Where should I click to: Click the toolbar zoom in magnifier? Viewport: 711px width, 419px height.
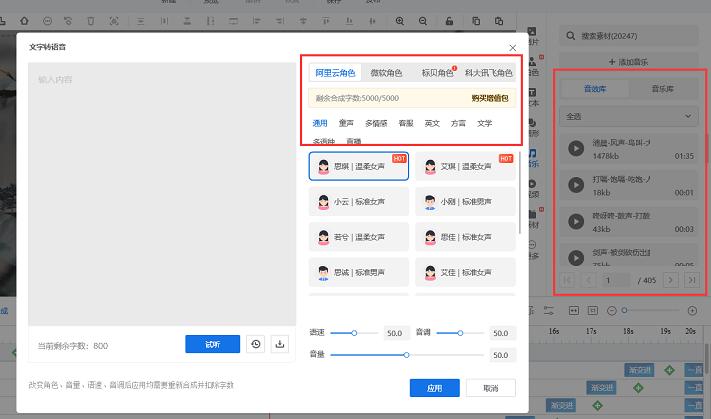pos(399,21)
